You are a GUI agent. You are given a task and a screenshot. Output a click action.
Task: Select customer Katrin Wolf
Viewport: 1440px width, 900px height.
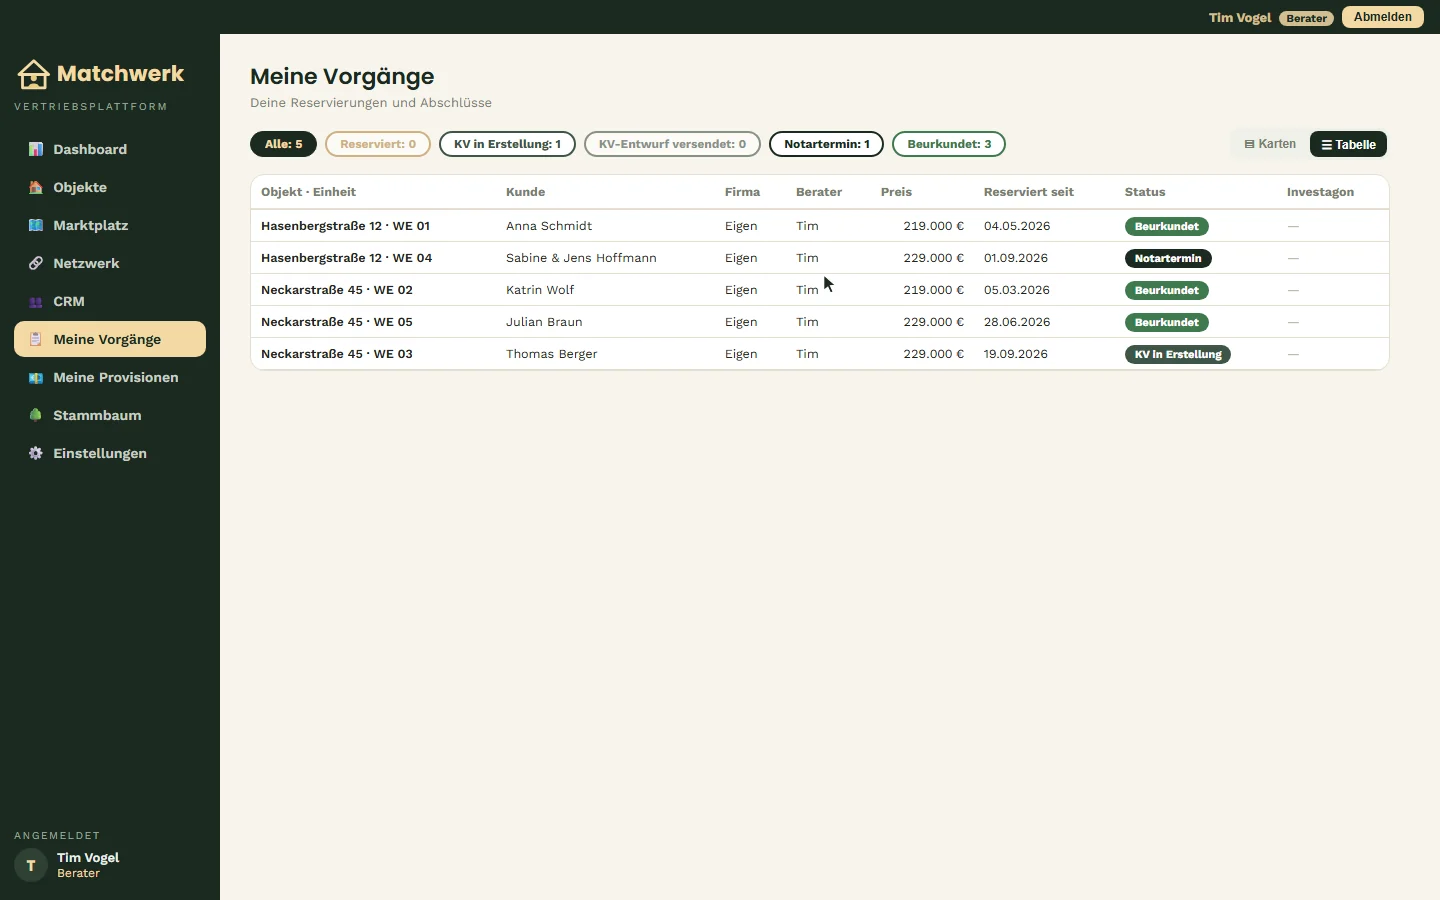540,290
